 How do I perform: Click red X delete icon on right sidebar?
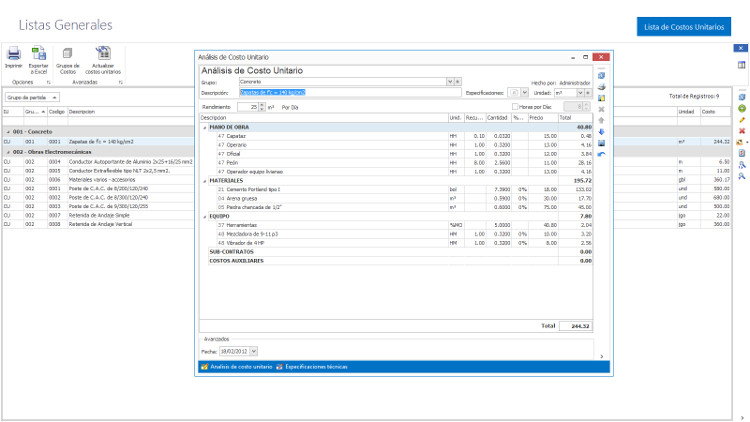(x=741, y=130)
